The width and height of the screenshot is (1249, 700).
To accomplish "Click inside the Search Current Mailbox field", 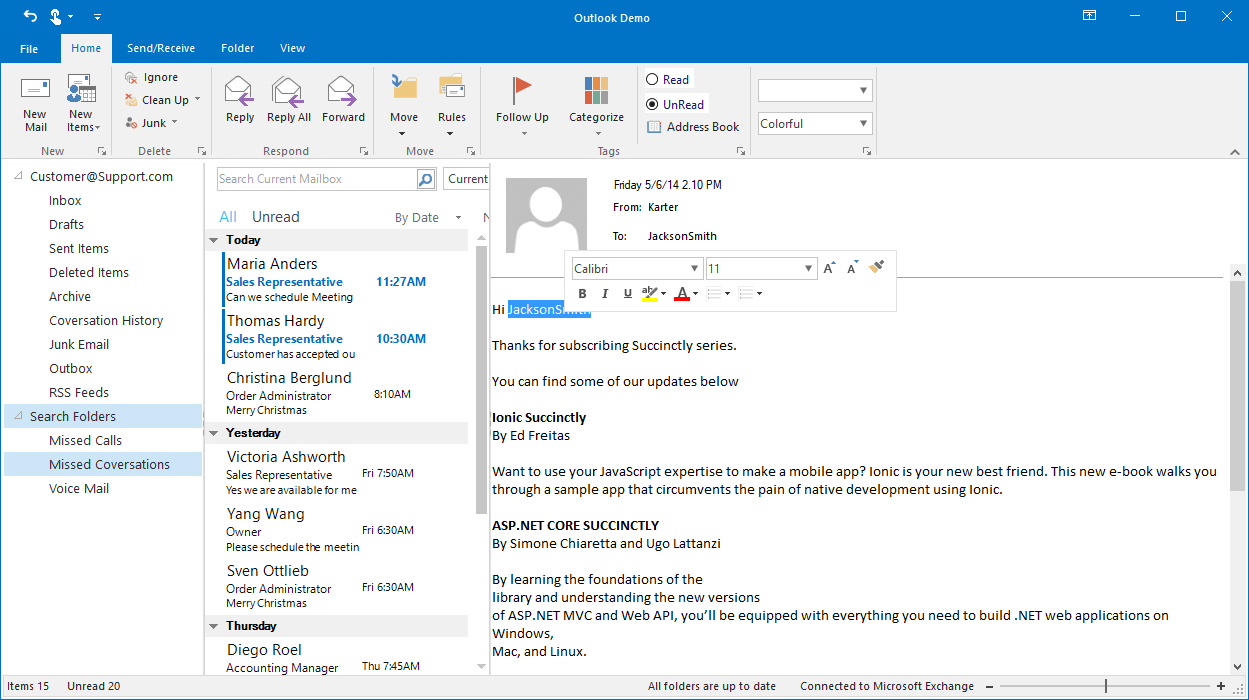I will click(315, 178).
